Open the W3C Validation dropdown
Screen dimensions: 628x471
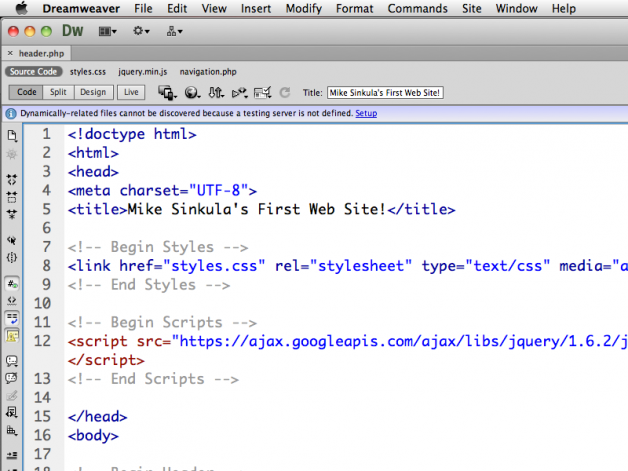[240, 93]
